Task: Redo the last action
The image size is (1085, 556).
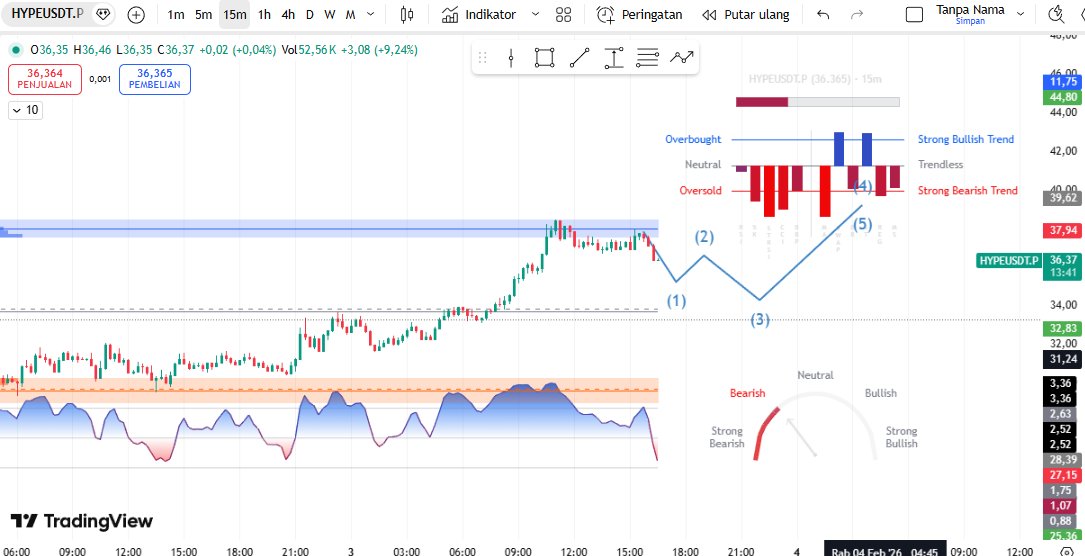Action: pyautogui.click(x=857, y=15)
